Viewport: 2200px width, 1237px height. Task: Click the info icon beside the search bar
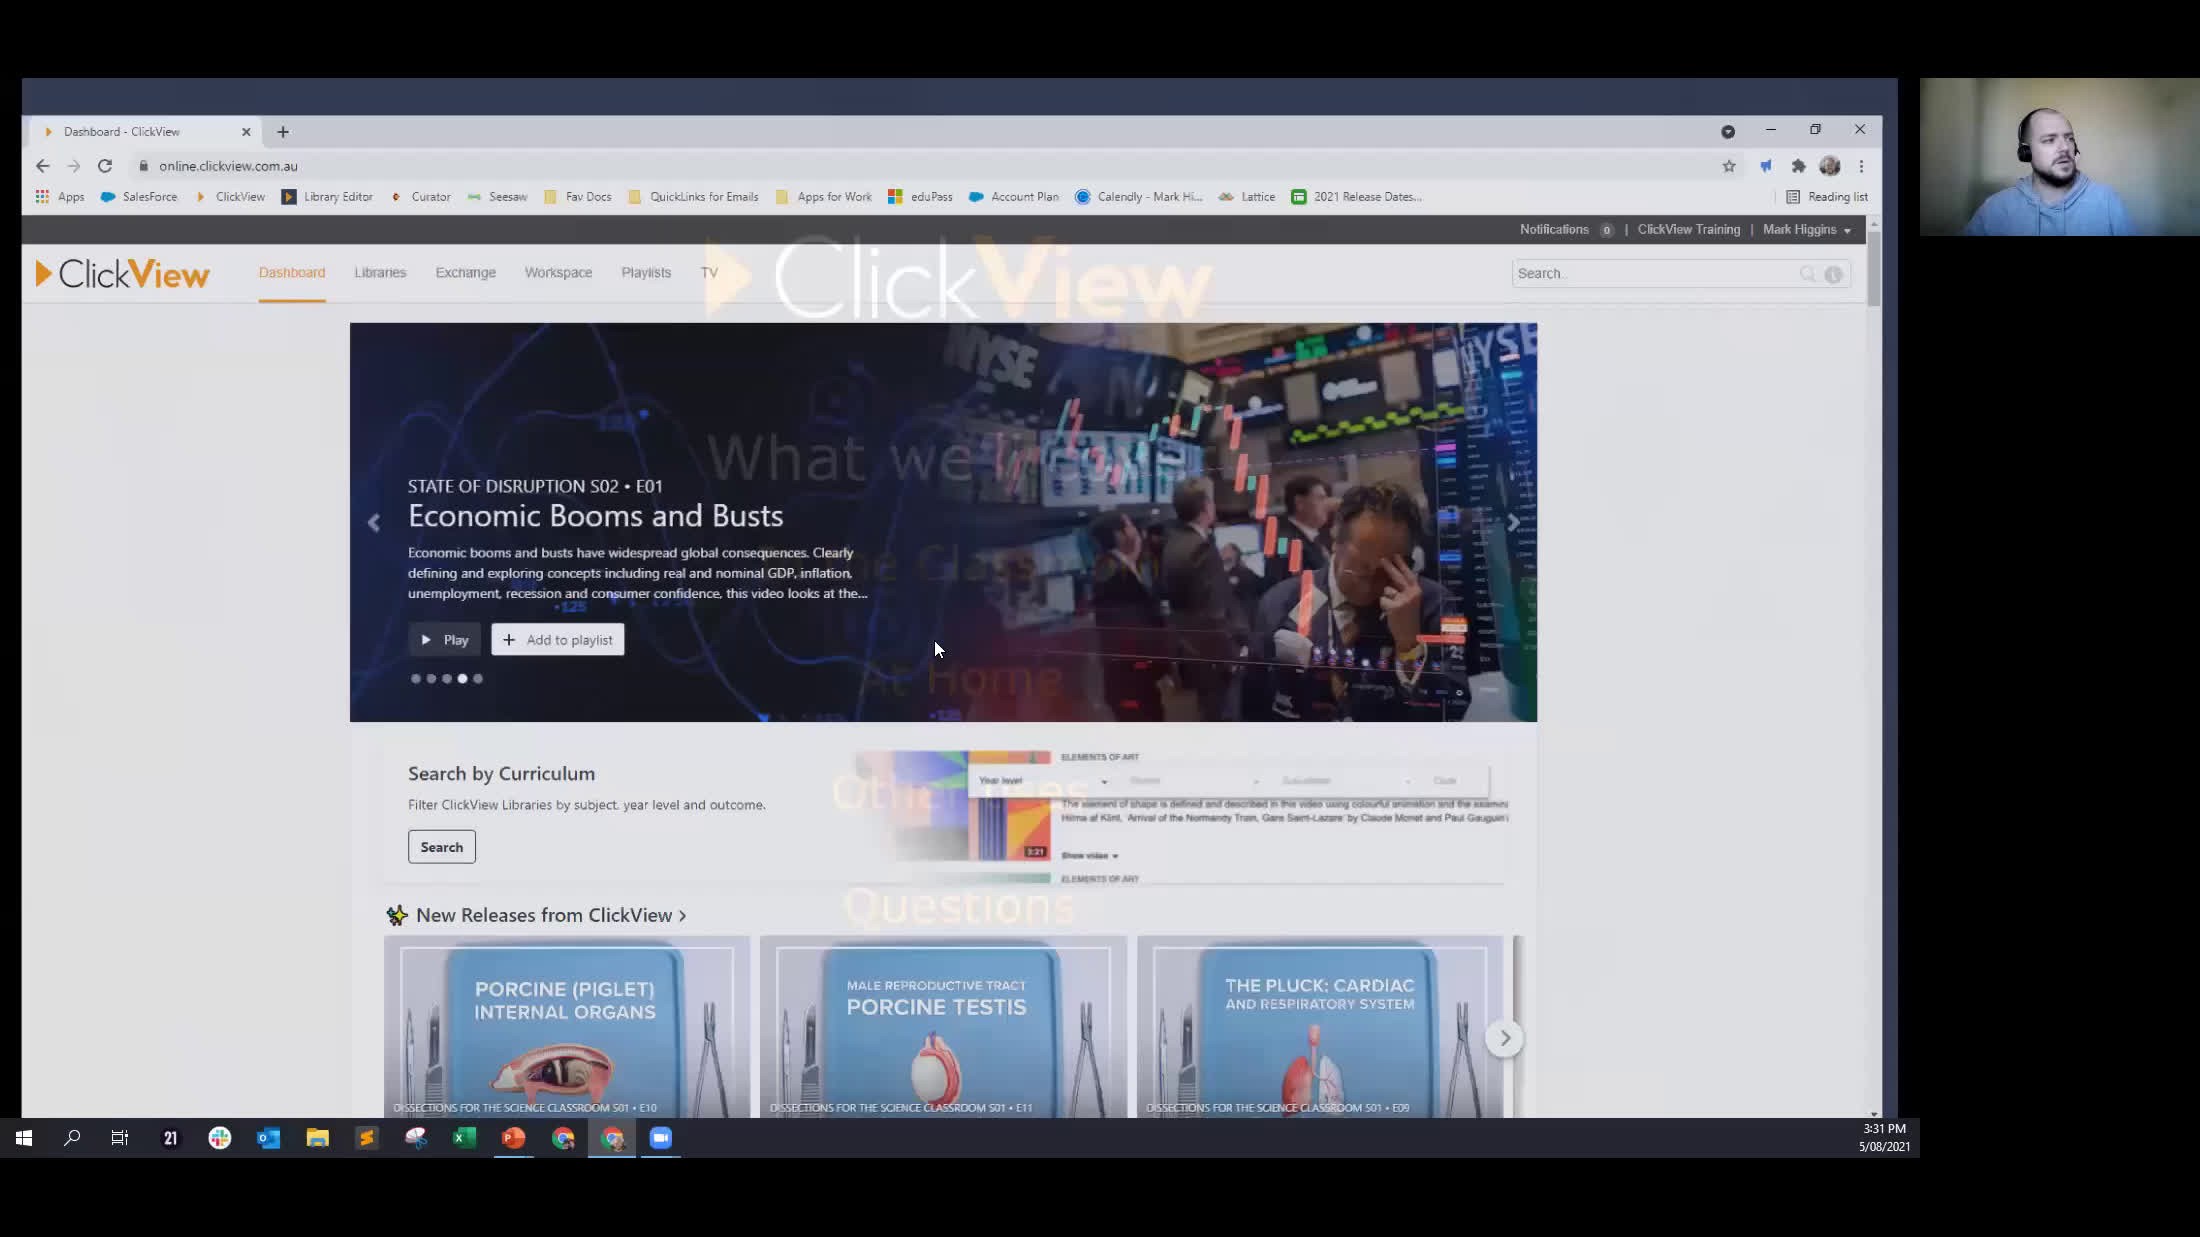click(1833, 274)
